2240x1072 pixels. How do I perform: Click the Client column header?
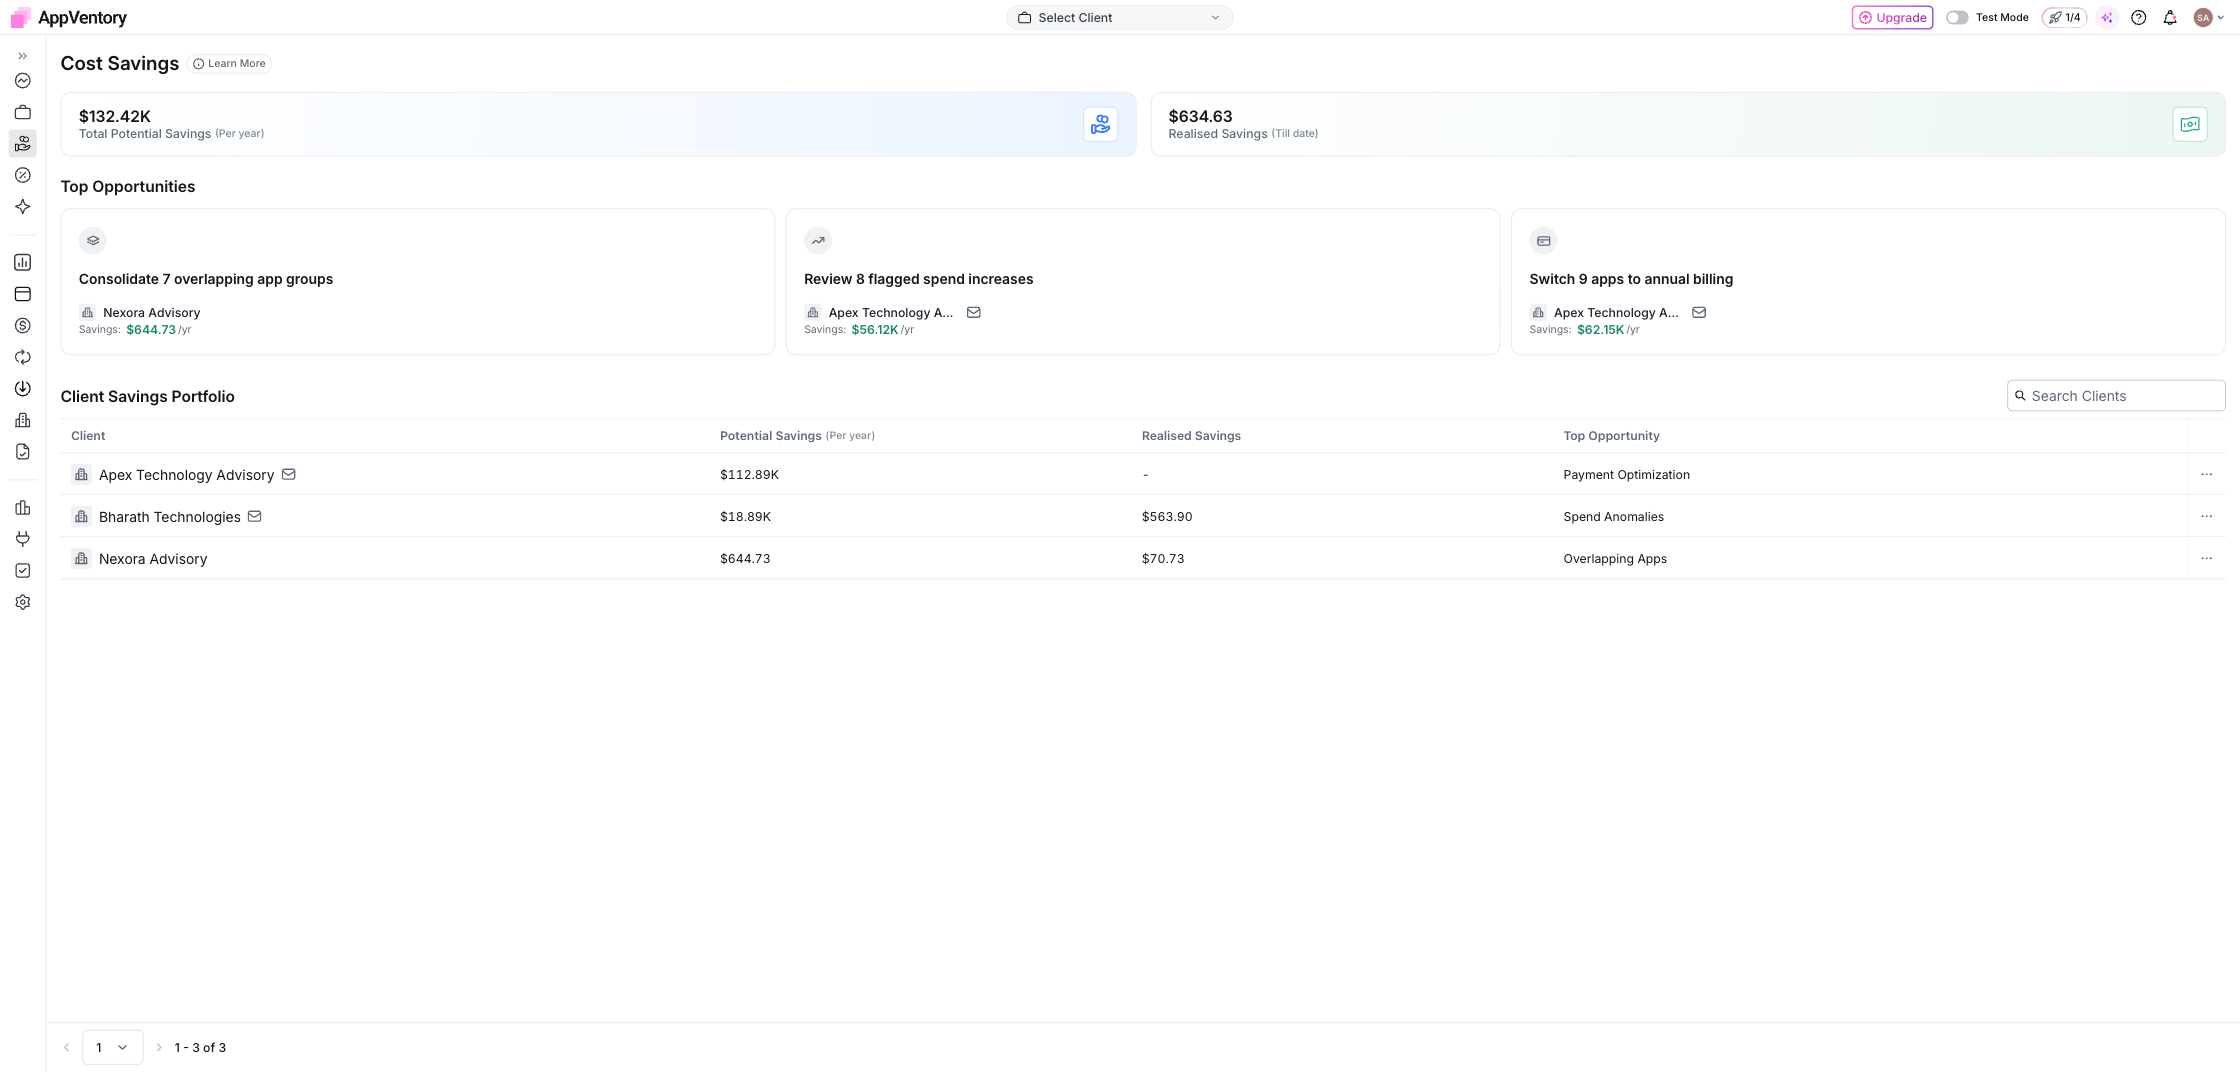[x=88, y=436]
